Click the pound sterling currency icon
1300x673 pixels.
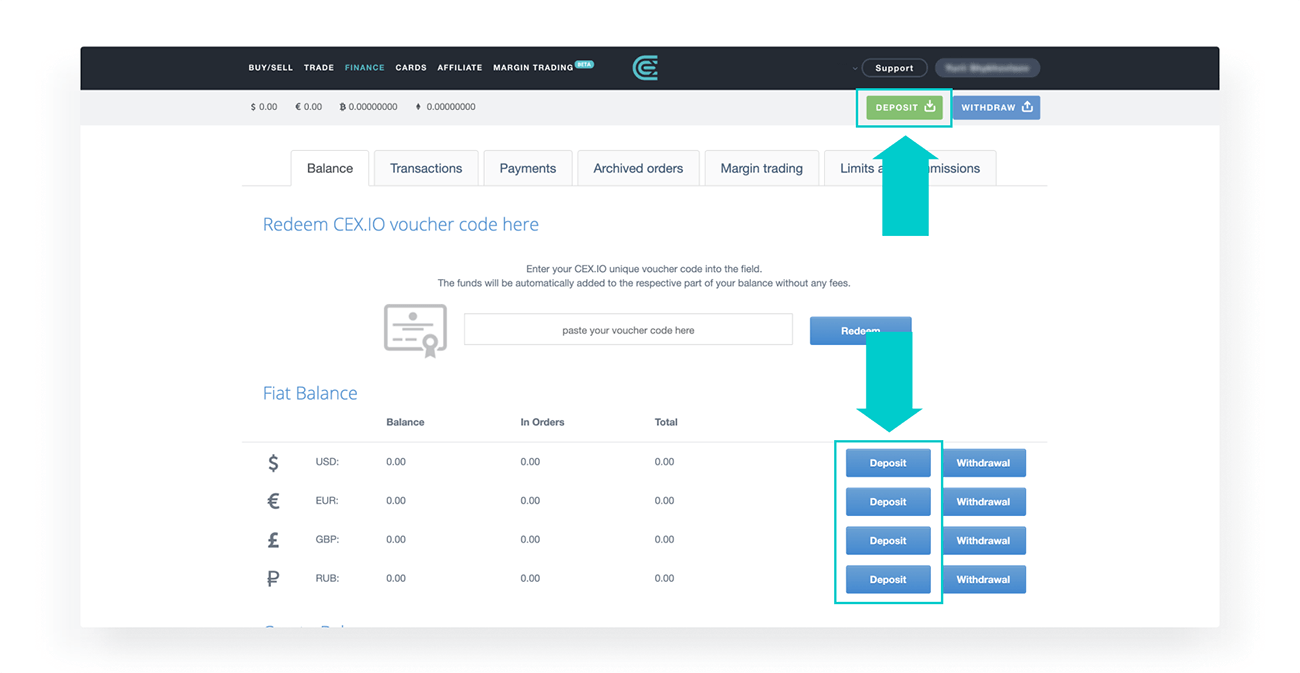273,540
